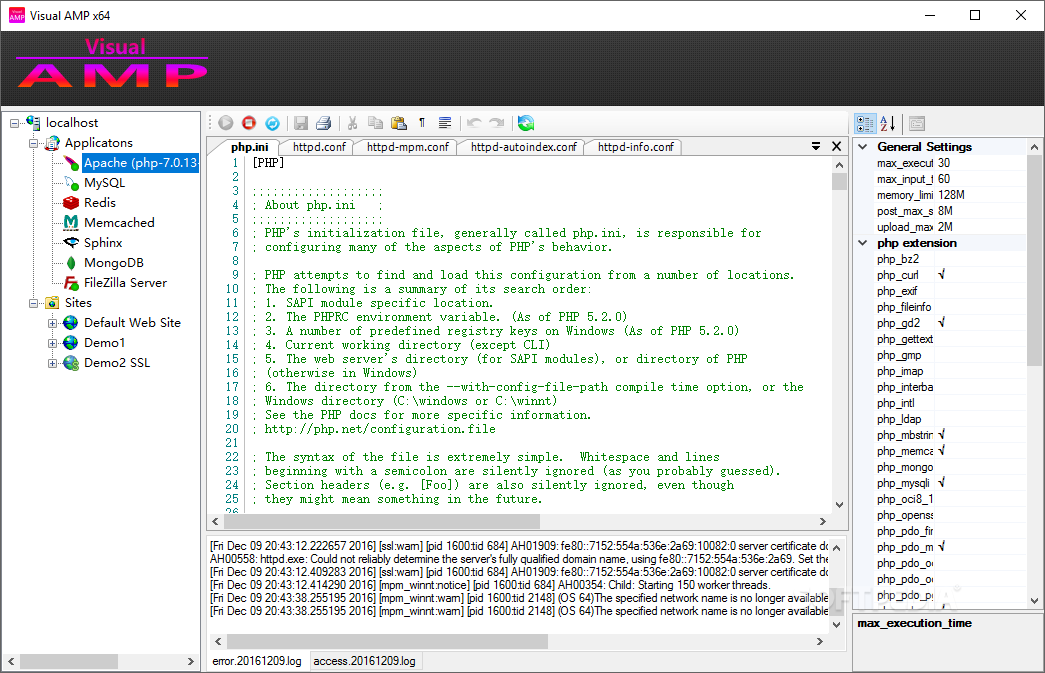The image size is (1045, 673).
Task: Click the Redo arrow icon
Action: tap(497, 123)
